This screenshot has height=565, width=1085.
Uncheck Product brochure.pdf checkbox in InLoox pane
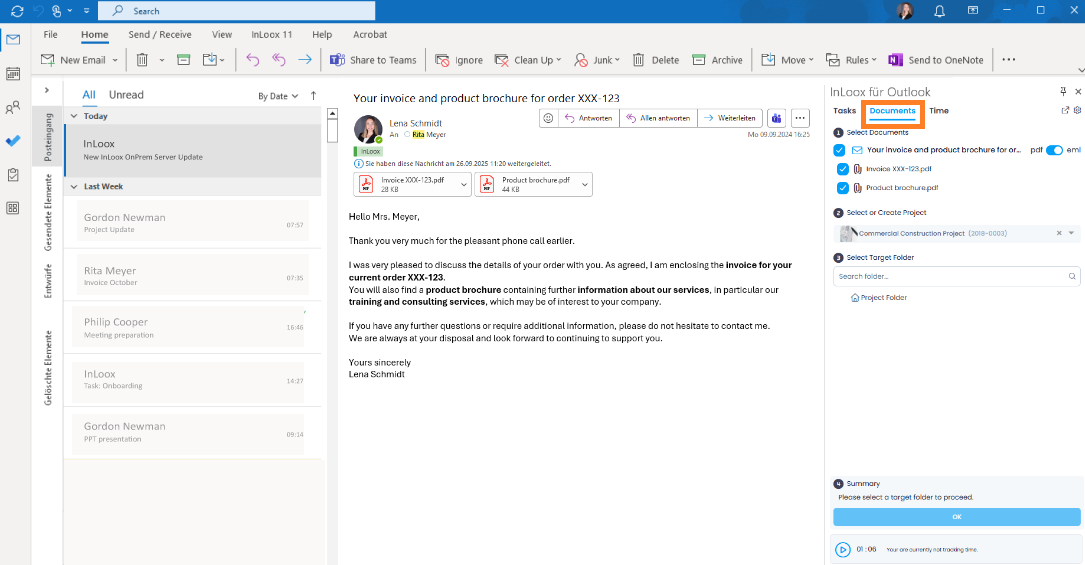pos(842,187)
